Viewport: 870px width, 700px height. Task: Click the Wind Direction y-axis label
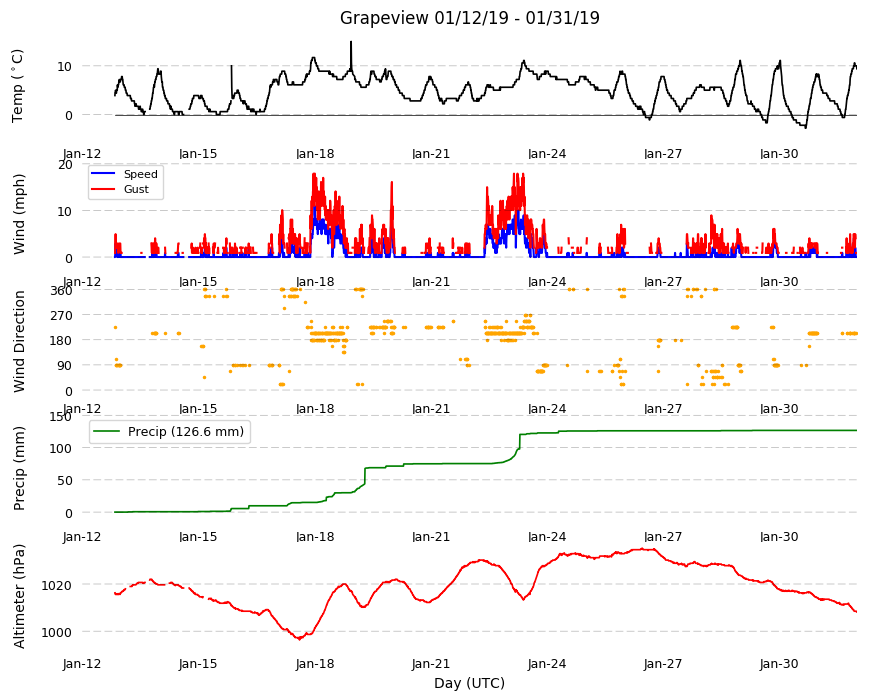(19, 341)
